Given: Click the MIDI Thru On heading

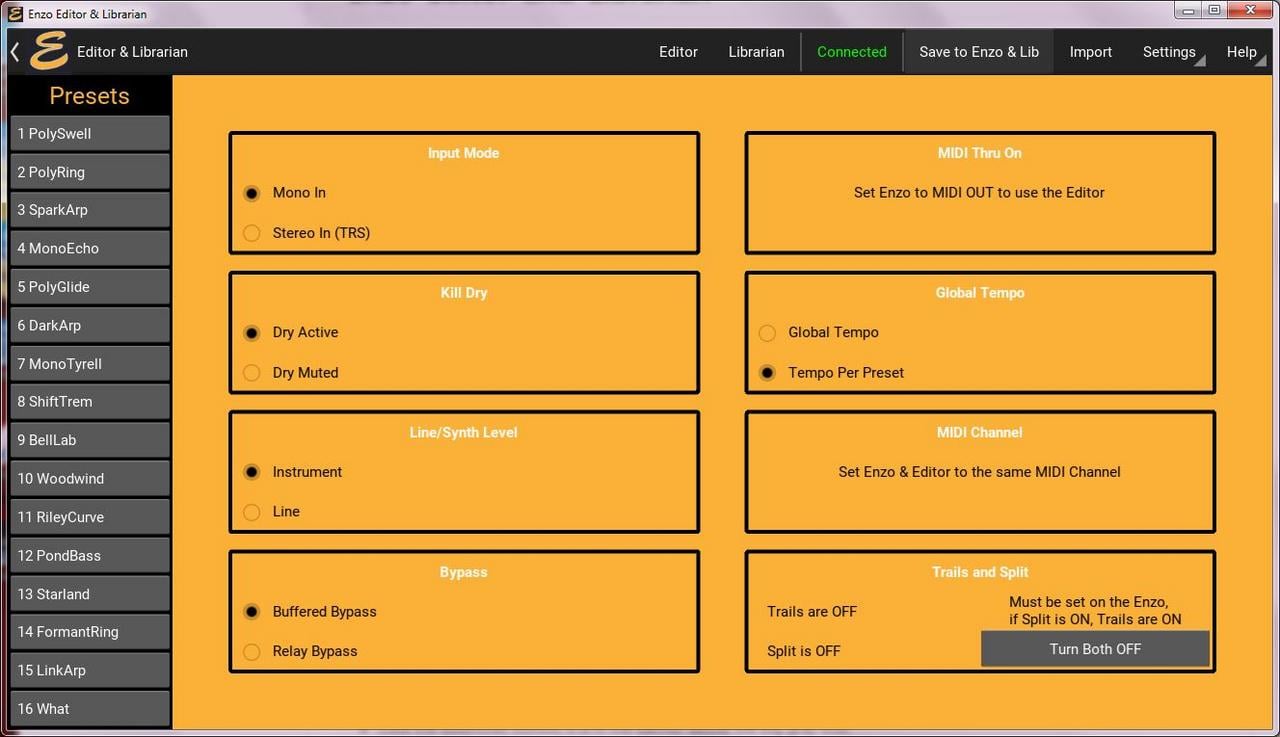Looking at the screenshot, I should click(980, 153).
